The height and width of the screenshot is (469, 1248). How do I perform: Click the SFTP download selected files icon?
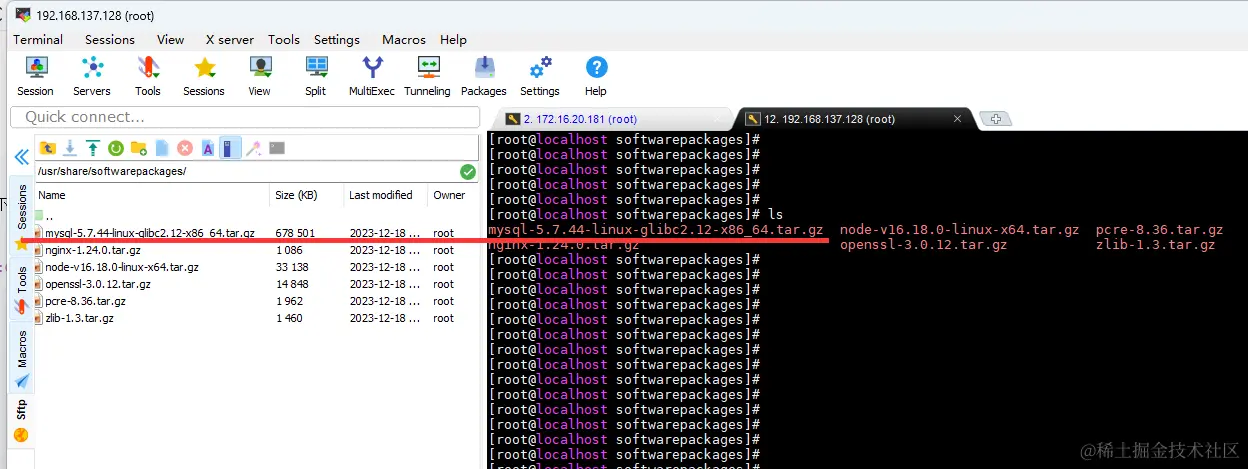click(70, 148)
